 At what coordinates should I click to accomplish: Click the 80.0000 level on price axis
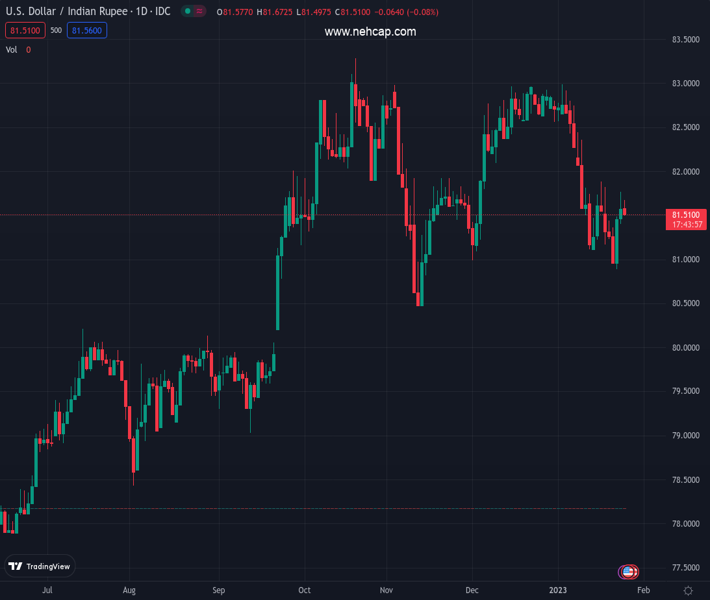click(x=684, y=347)
